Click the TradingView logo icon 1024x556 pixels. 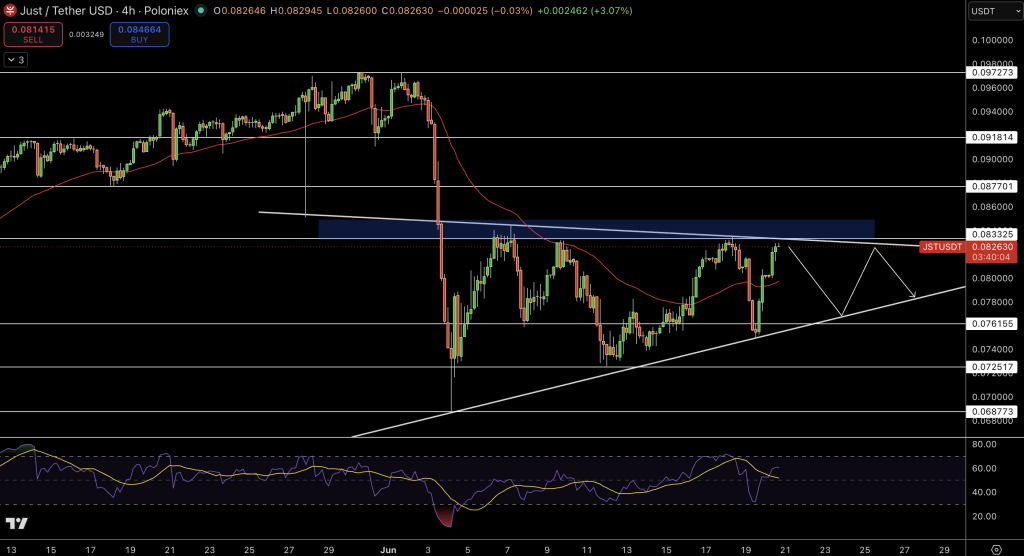click(x=17, y=523)
